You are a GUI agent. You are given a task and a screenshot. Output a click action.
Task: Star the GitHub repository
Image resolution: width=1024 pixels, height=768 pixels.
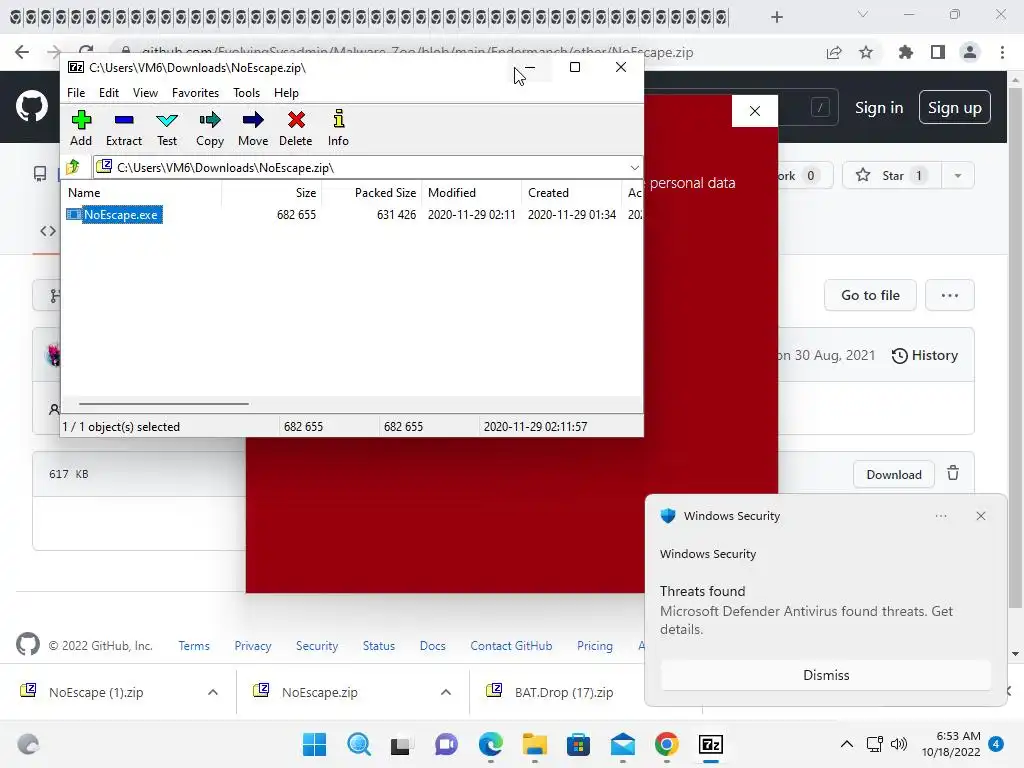coord(891,175)
